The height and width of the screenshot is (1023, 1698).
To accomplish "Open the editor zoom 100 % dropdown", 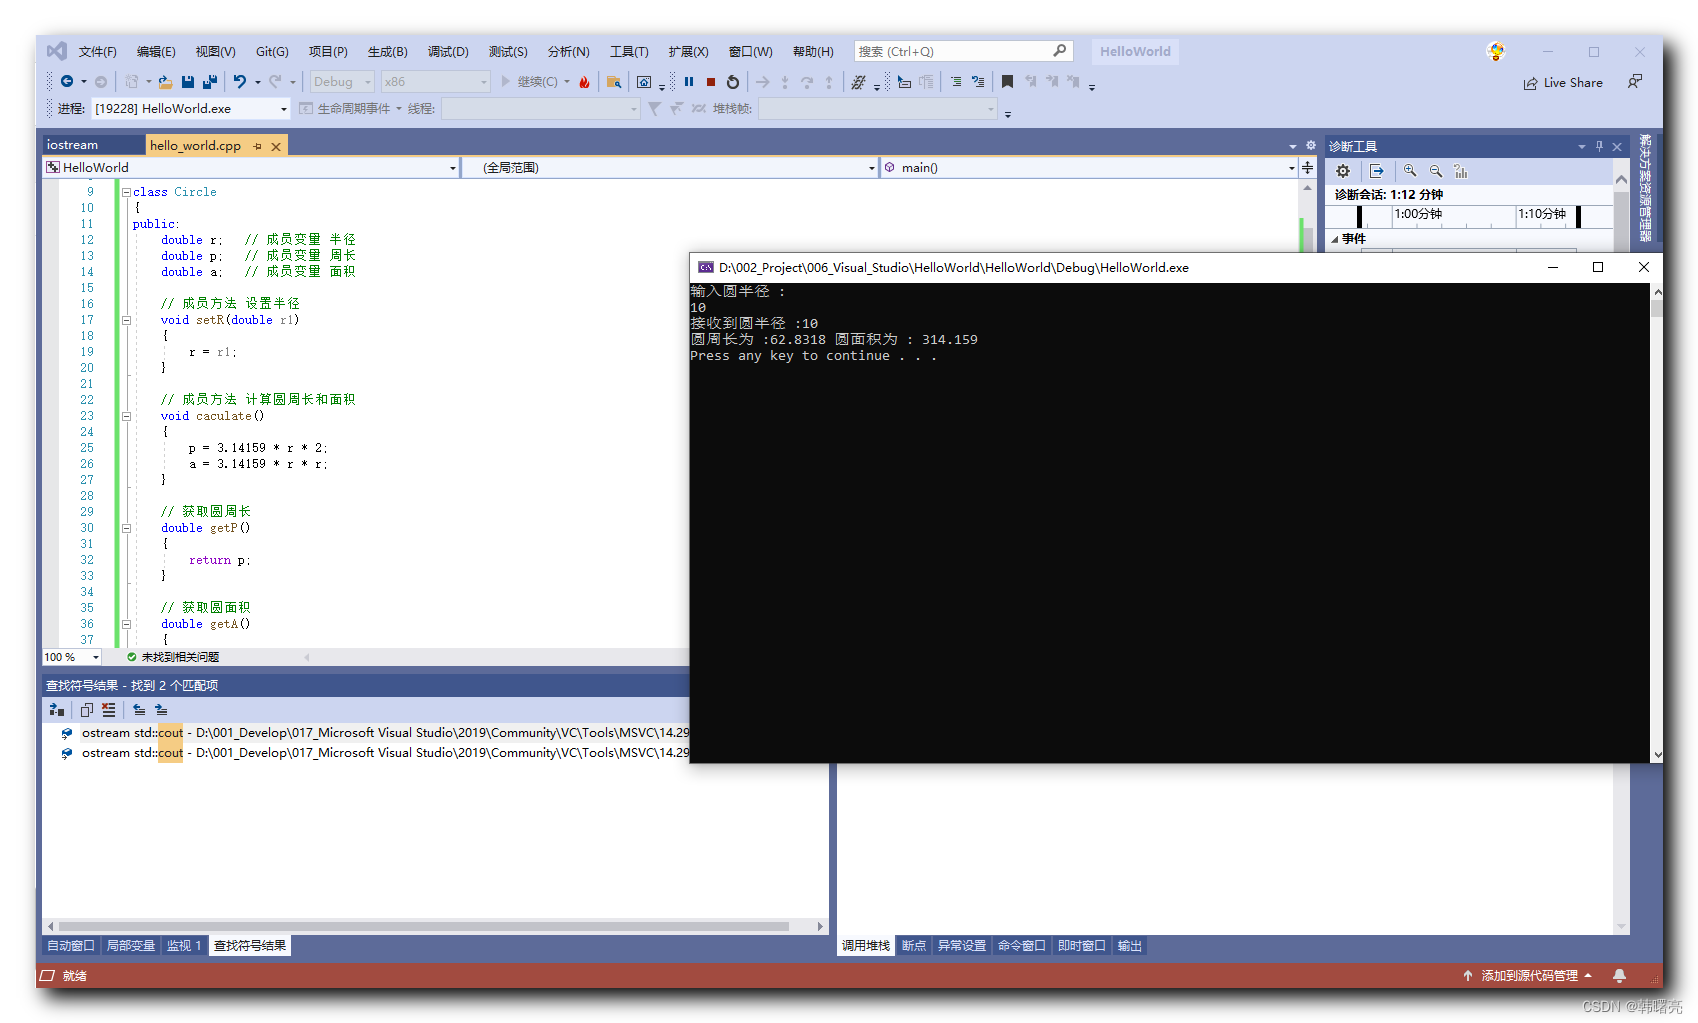I will (72, 657).
